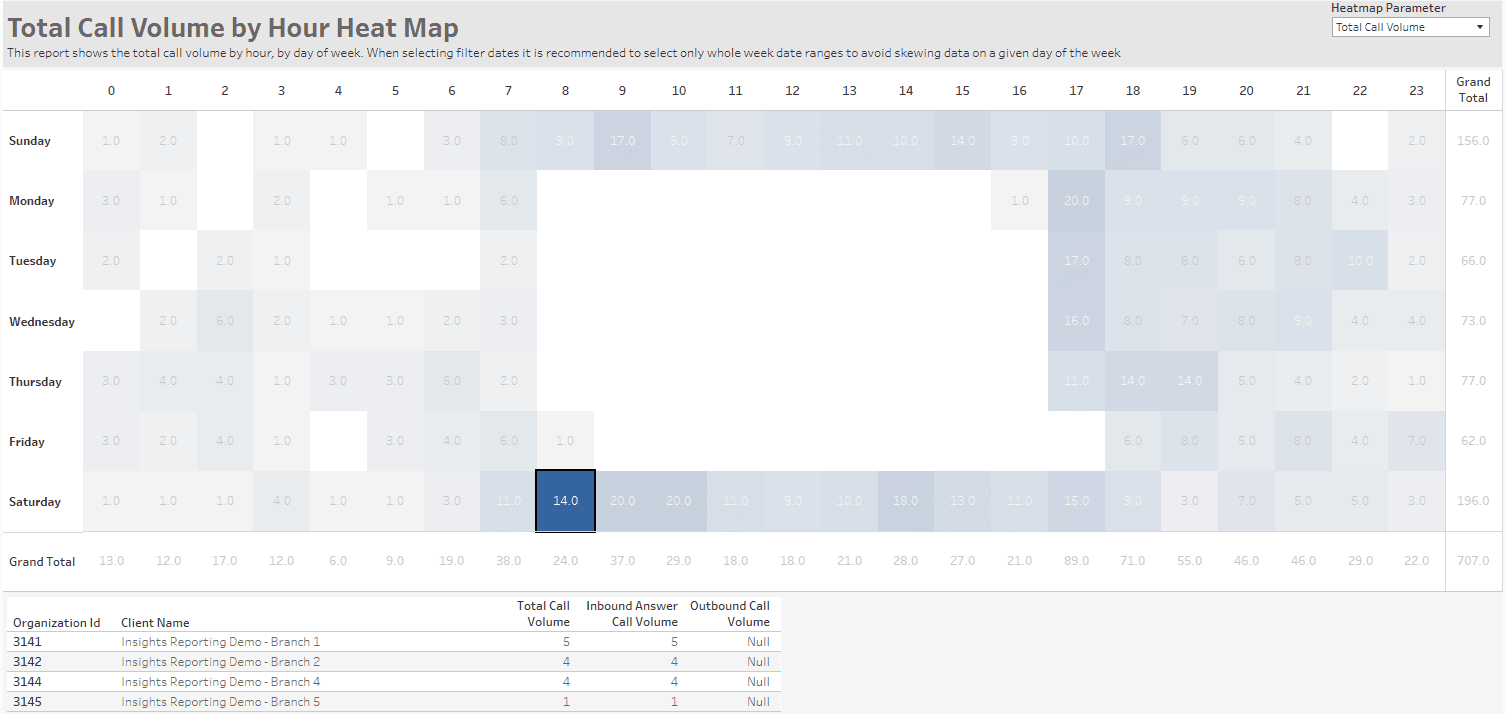Select Wednesday hour 2 cell showing 6.0

click(225, 321)
